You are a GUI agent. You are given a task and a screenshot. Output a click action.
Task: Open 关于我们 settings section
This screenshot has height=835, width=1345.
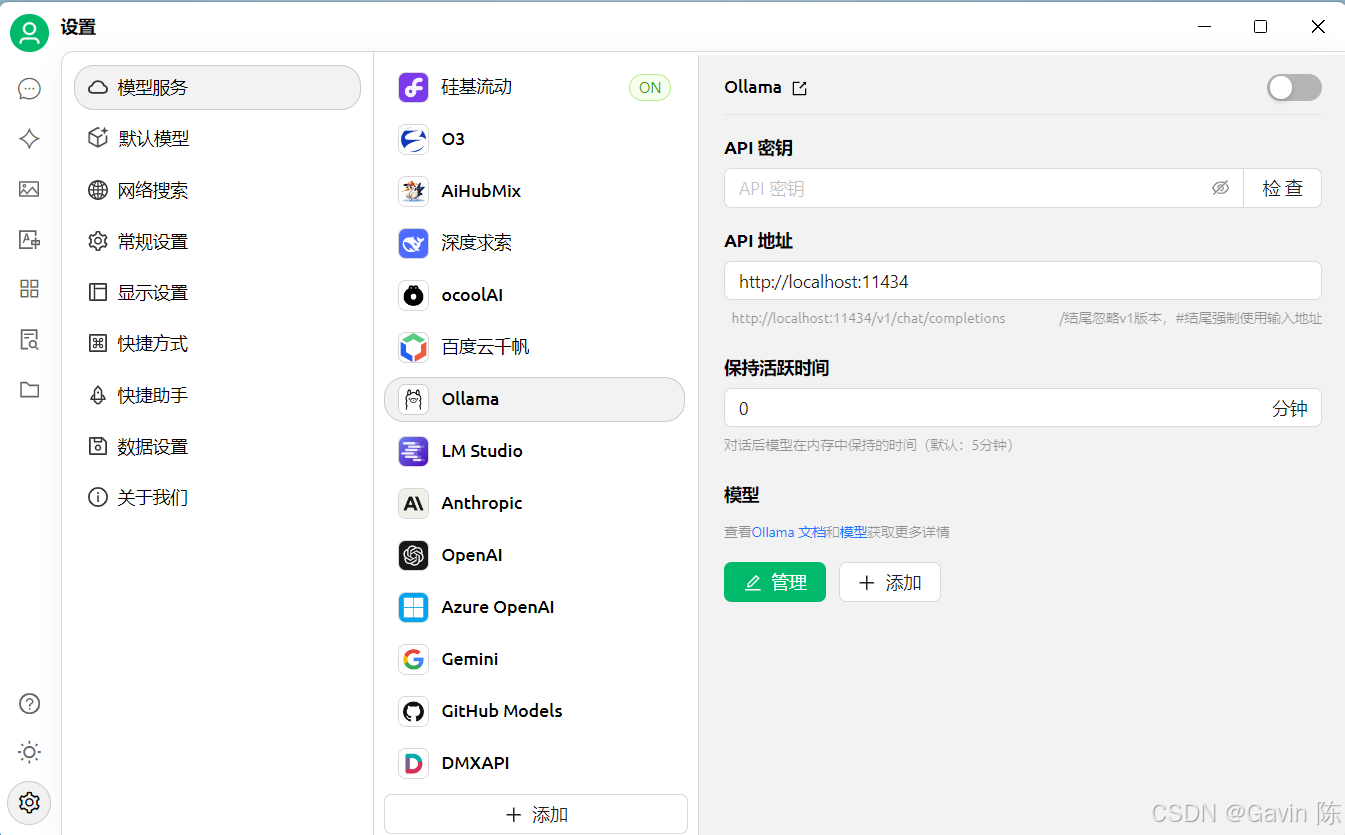(x=217, y=498)
